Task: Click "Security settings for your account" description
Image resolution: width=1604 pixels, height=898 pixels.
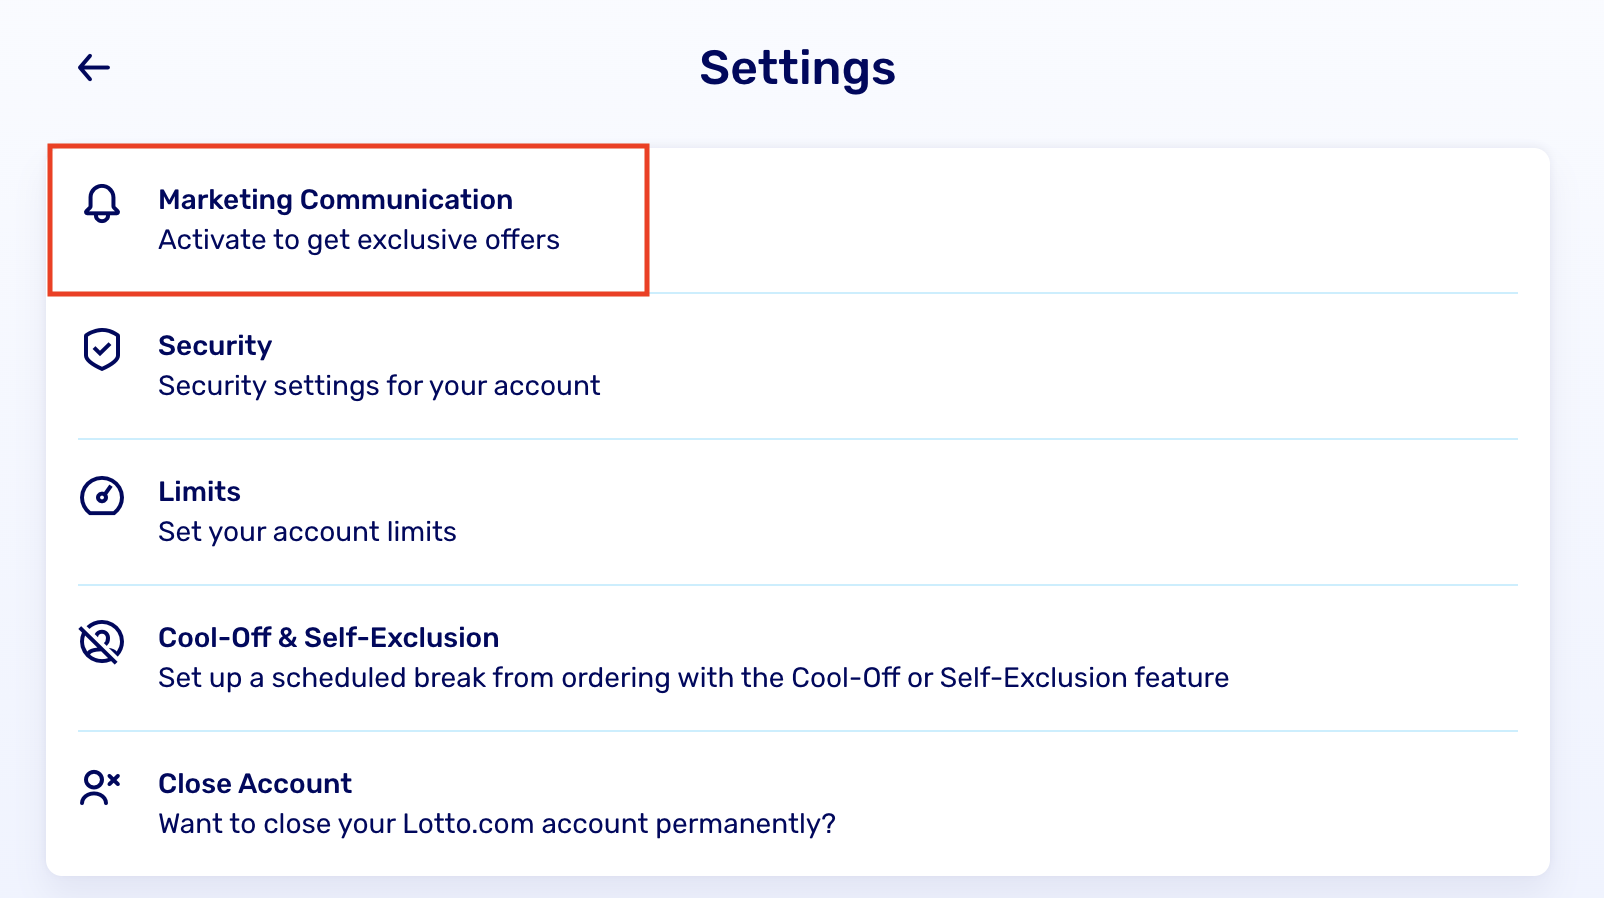Action: pos(379,386)
